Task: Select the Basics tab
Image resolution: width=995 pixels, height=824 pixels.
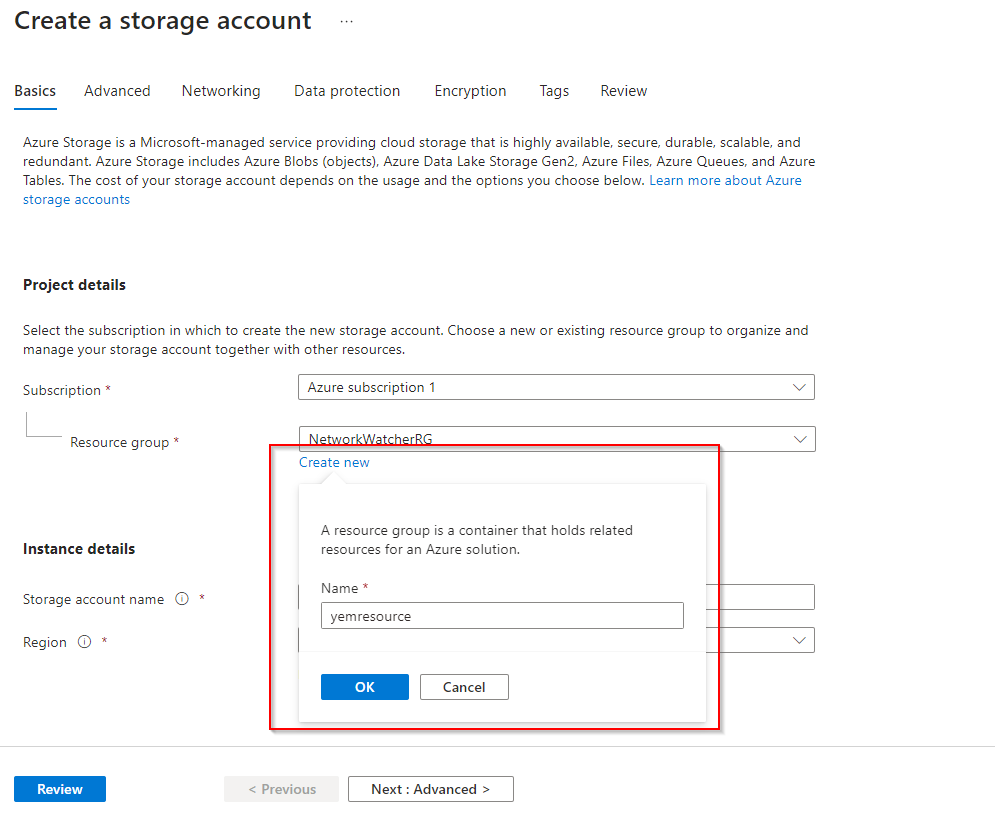Action: click(x=35, y=91)
